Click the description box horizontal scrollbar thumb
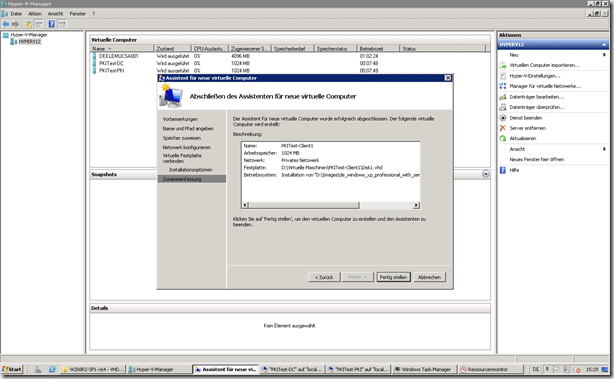 pyautogui.click(x=304, y=205)
